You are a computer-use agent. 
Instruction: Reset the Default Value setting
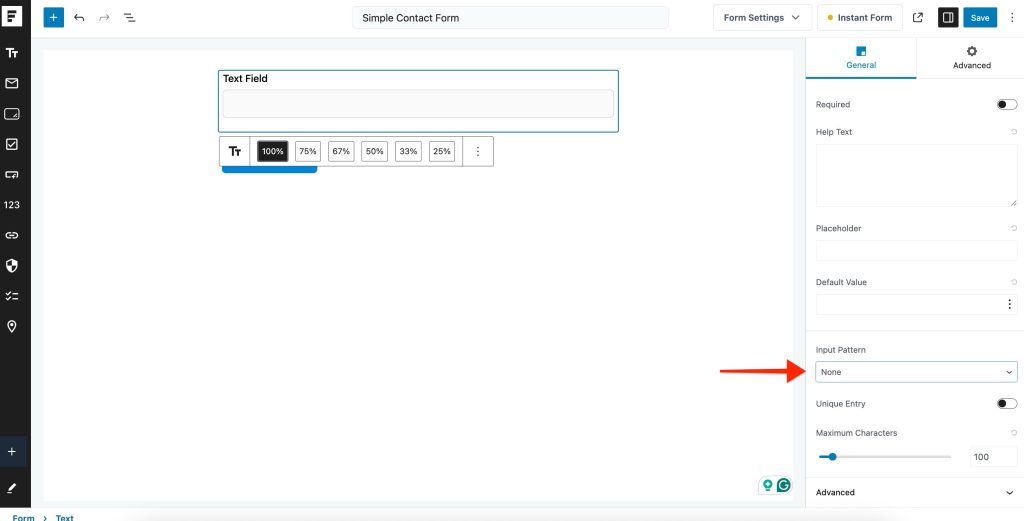(1014, 282)
